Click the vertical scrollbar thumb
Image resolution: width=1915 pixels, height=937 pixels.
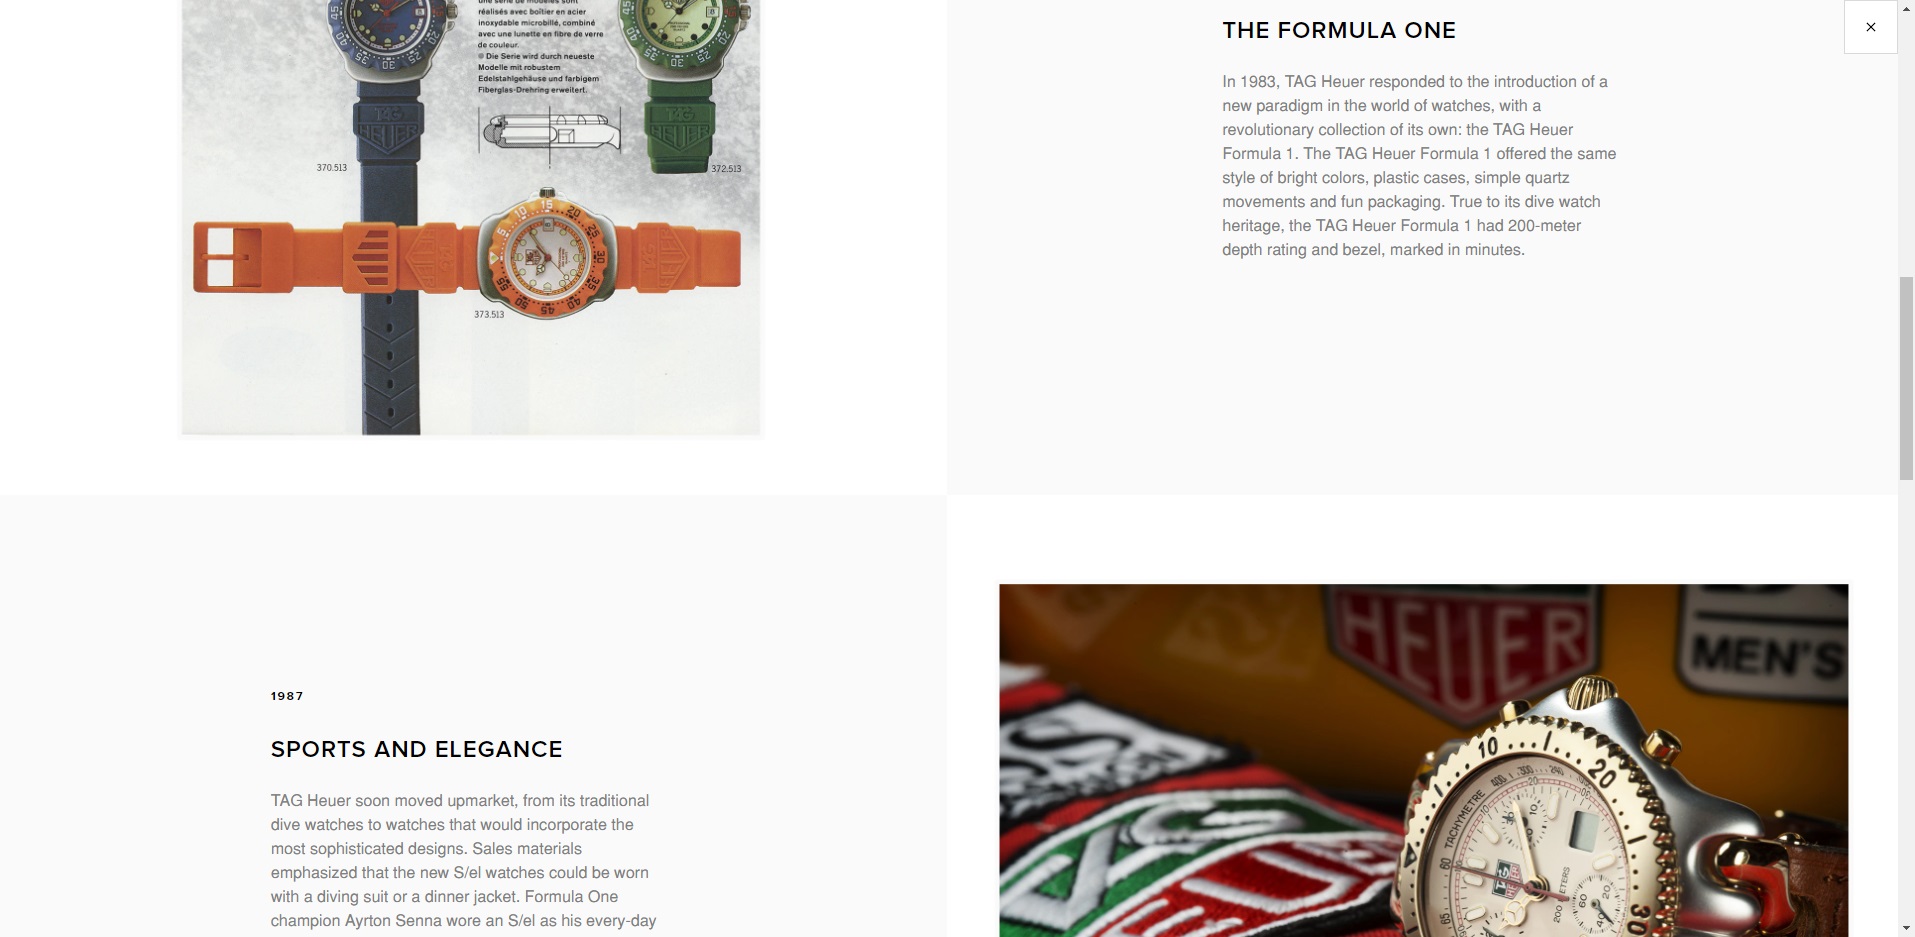(x=1906, y=378)
